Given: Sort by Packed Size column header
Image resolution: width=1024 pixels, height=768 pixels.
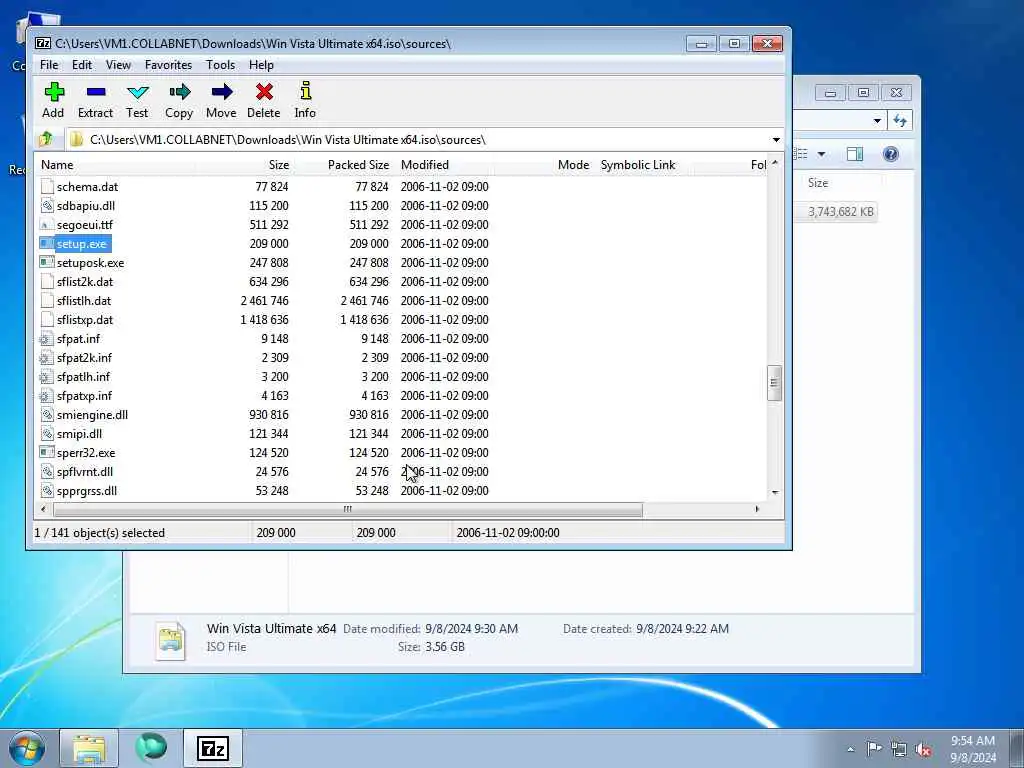Looking at the screenshot, I should pos(344,165).
